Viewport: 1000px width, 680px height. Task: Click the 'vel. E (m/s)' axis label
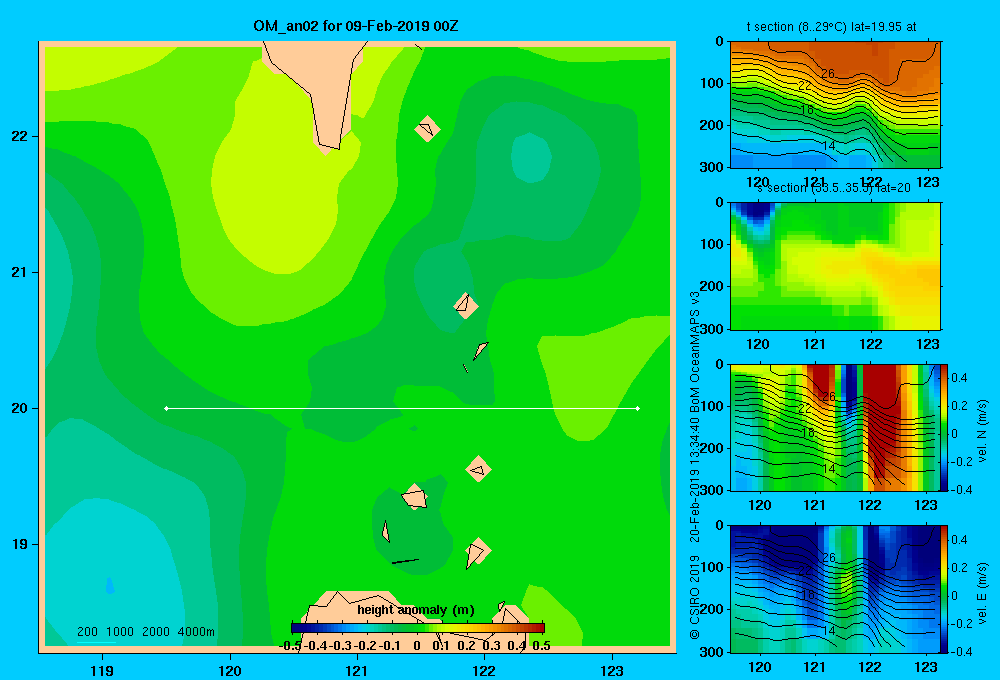[982, 592]
